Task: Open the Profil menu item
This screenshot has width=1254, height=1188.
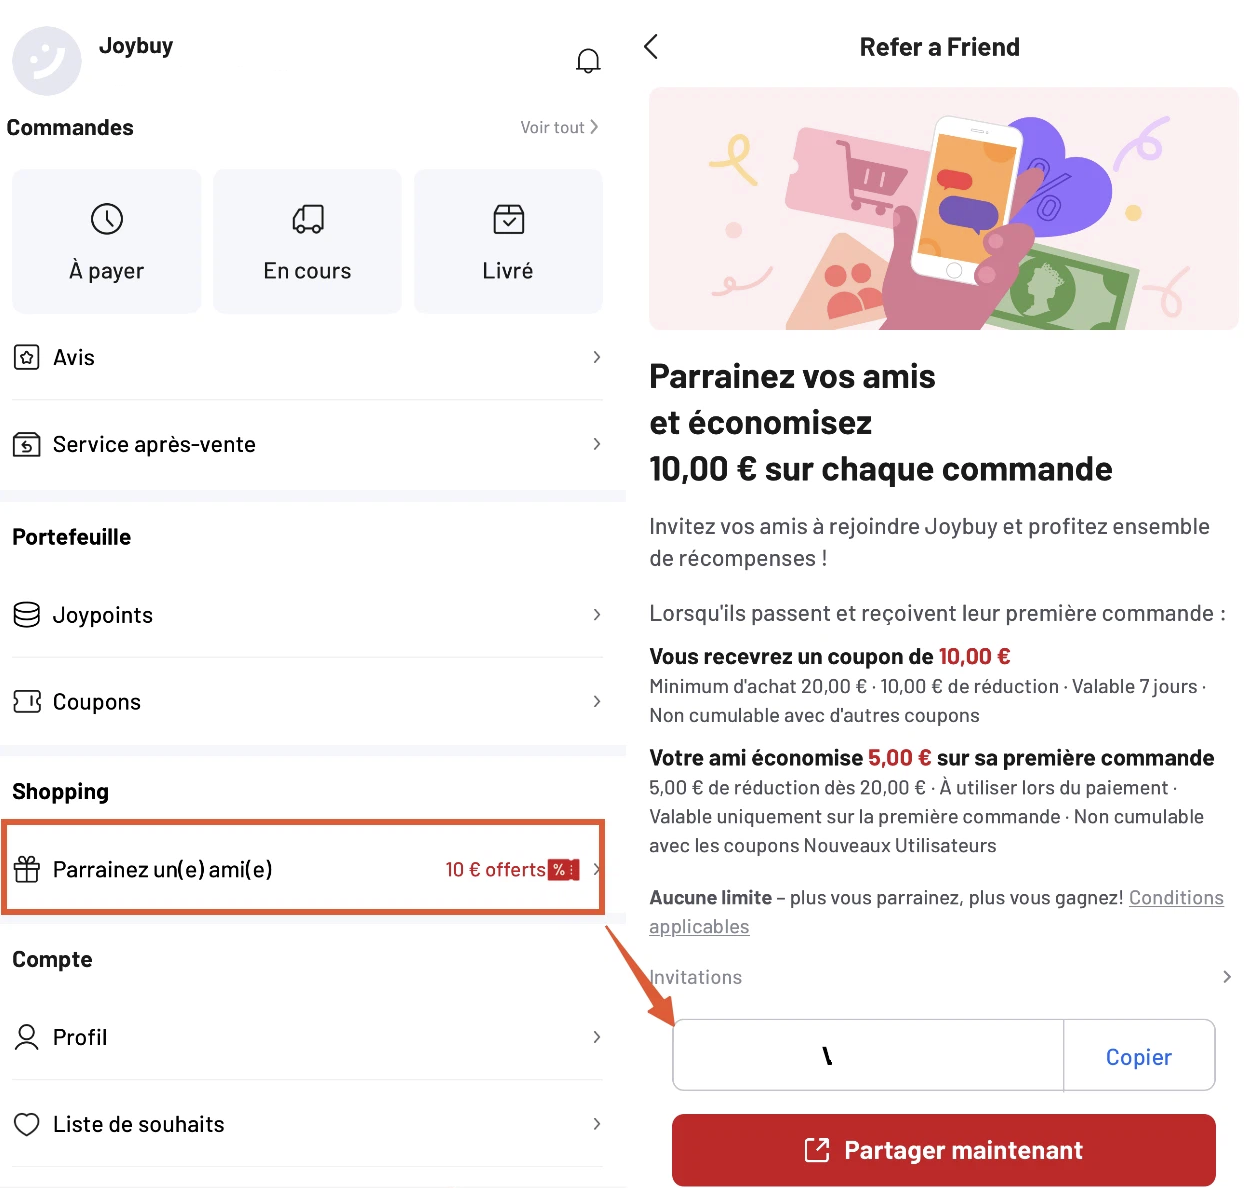Action: point(80,1037)
